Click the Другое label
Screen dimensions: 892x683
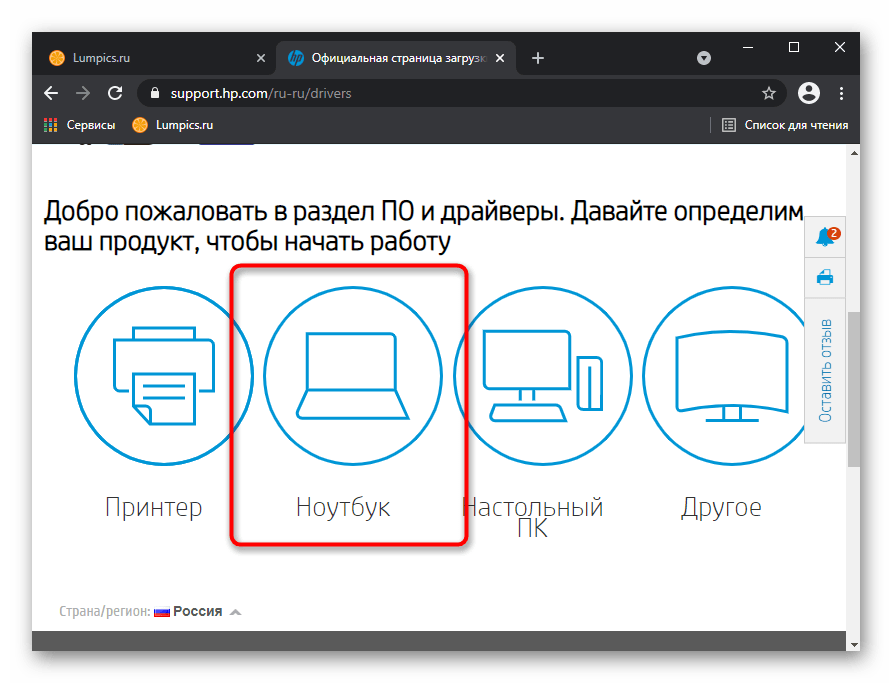click(x=721, y=507)
